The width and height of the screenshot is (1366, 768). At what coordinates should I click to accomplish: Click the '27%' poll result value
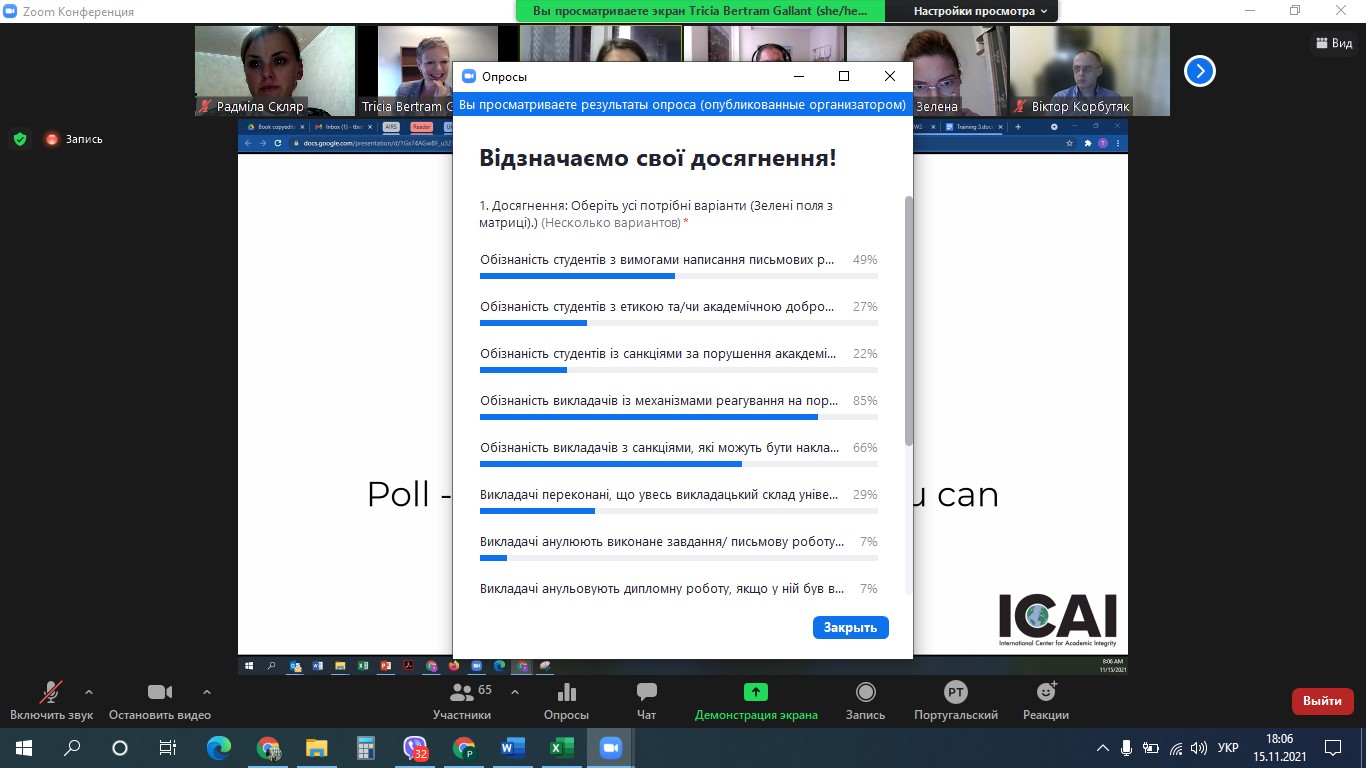tap(865, 307)
